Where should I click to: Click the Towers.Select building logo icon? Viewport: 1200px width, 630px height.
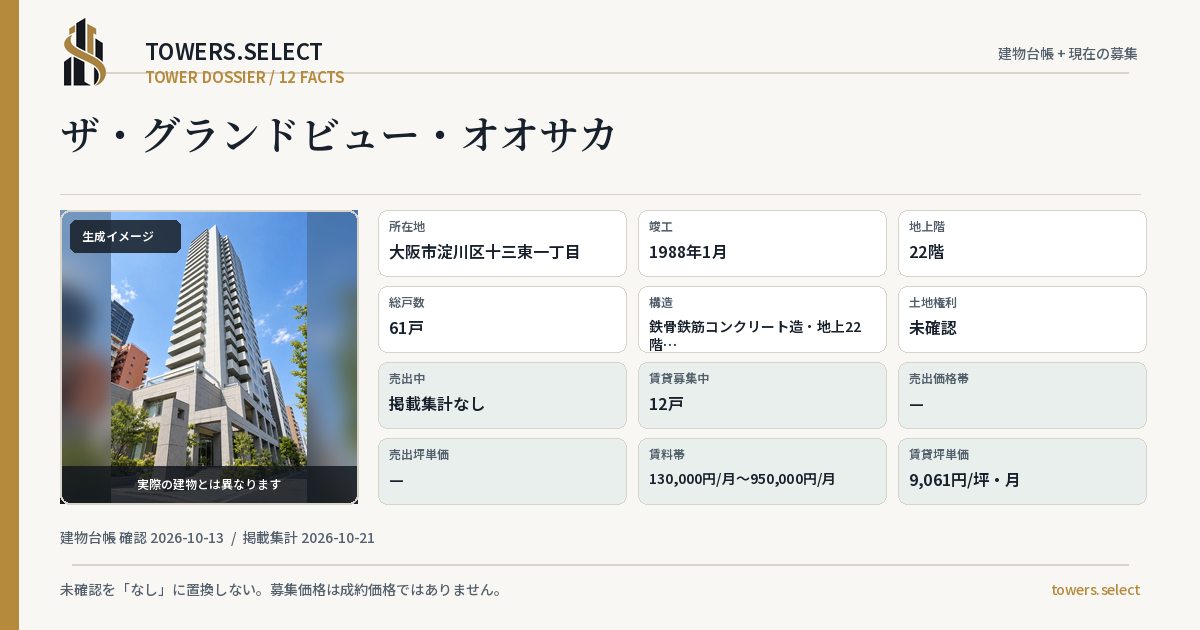pos(85,52)
